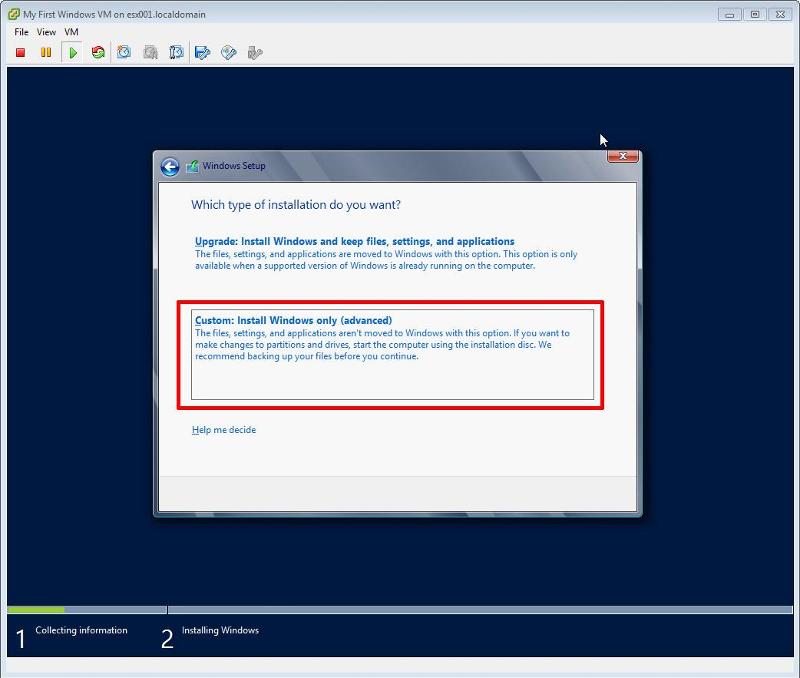Choose Custom: Install Windows only (advanced)

pyautogui.click(x=392, y=354)
